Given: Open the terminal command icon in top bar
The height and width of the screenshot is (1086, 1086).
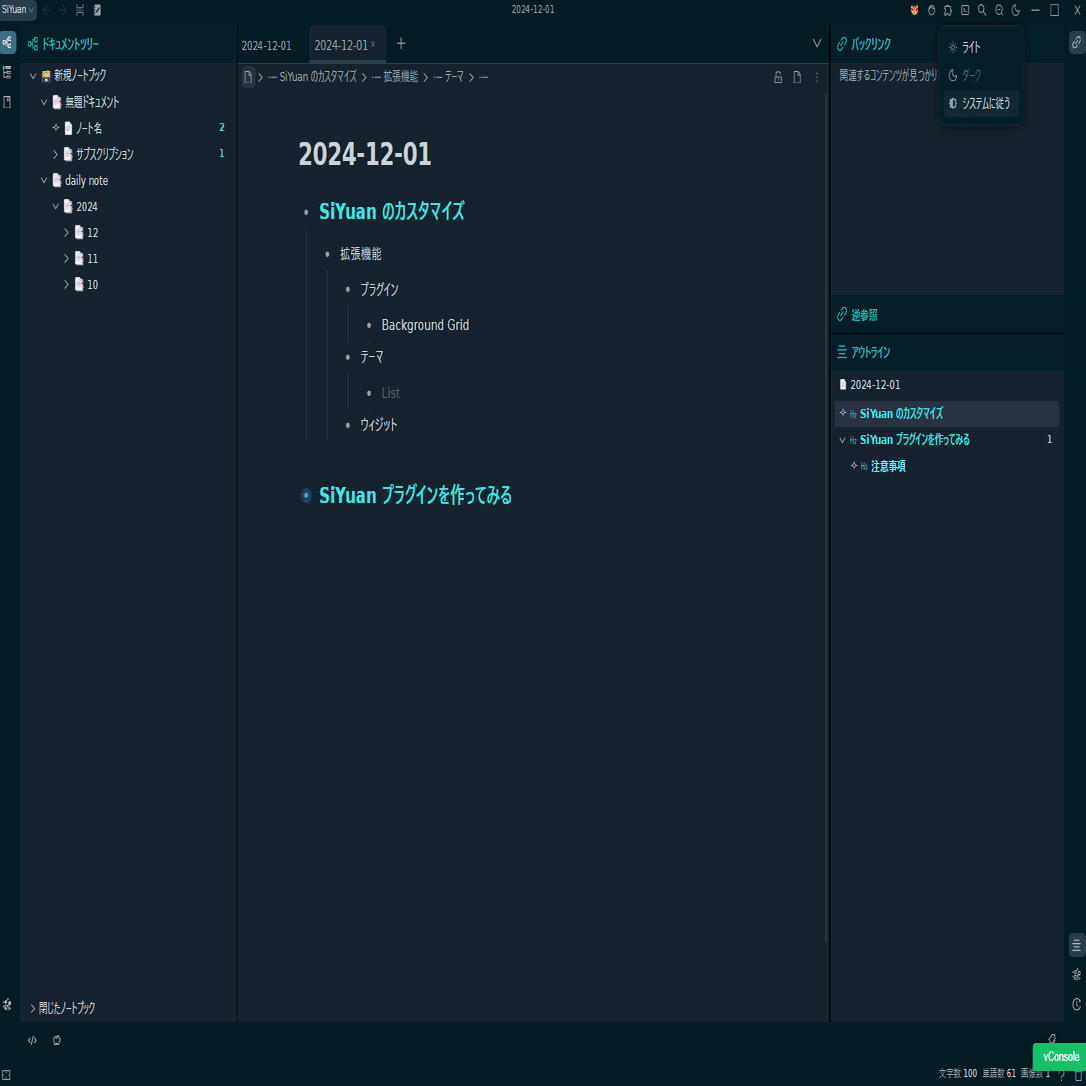Looking at the screenshot, I should point(965,10).
